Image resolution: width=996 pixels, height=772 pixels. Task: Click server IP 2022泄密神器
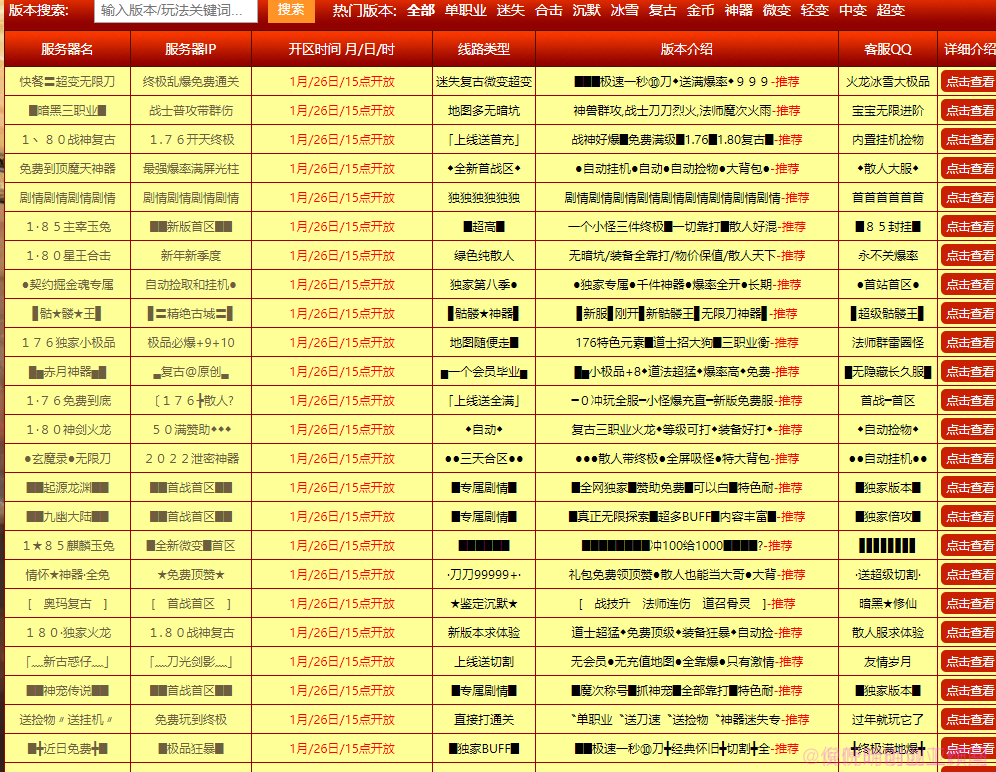click(x=191, y=459)
